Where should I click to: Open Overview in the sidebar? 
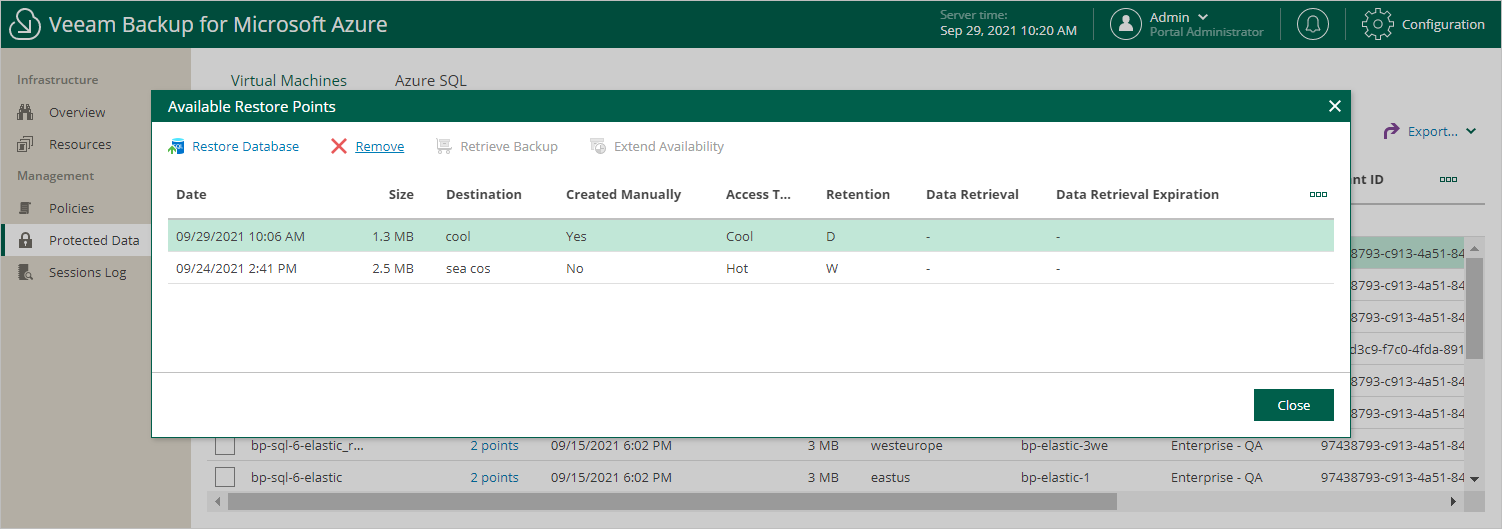click(77, 112)
